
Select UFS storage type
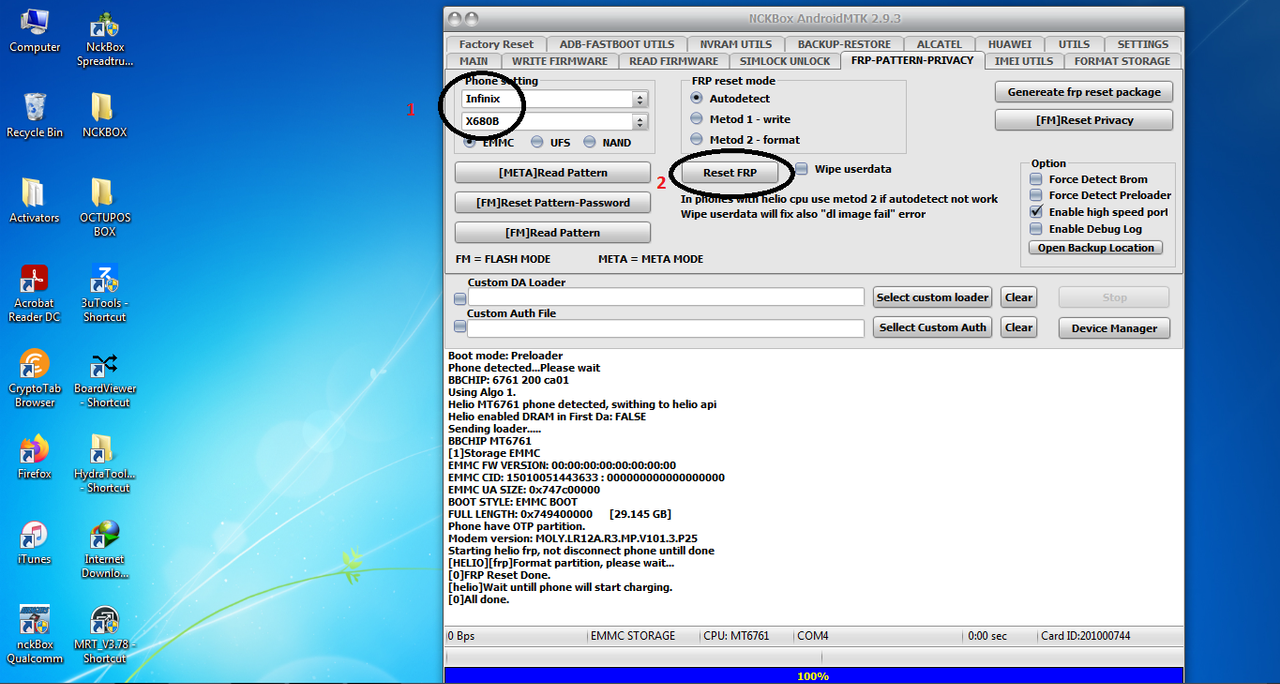coord(537,142)
